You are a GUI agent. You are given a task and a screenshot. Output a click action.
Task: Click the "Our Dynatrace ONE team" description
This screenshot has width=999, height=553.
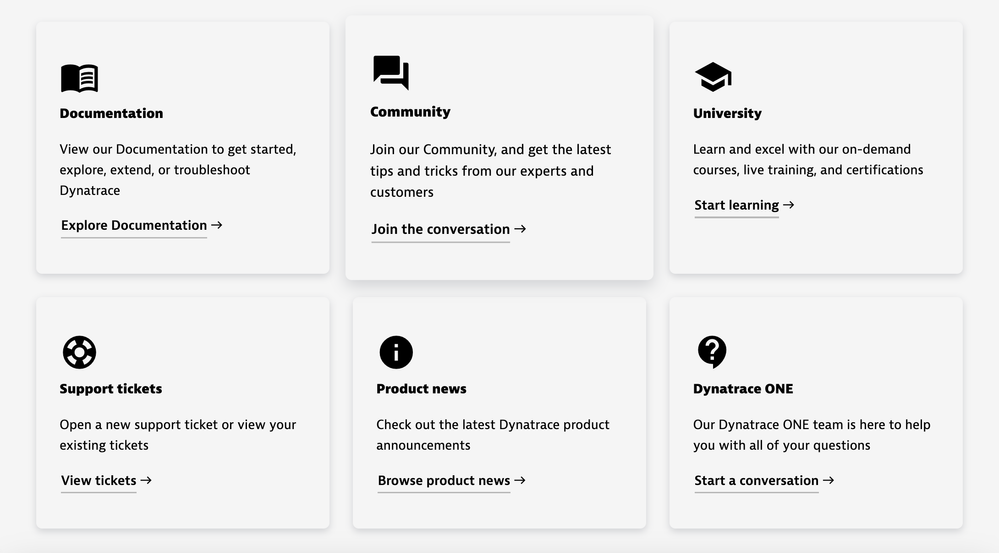pos(812,434)
